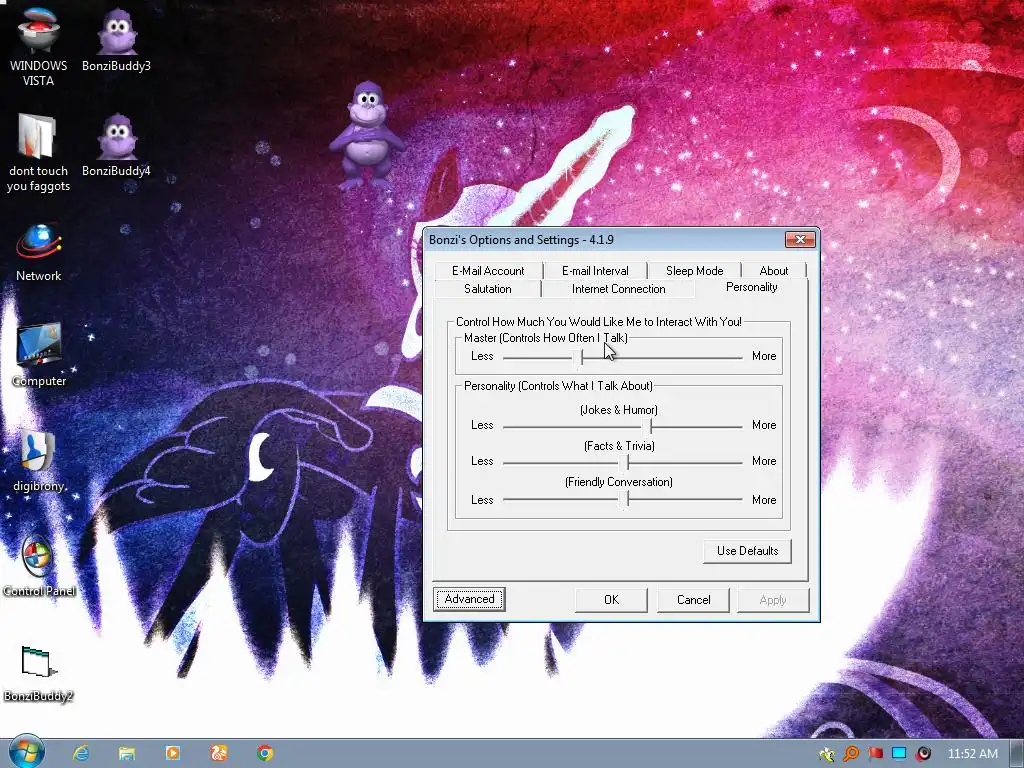Screen dimensions: 1024x768
Task: Open the Sleep Mode tab
Action: (694, 270)
